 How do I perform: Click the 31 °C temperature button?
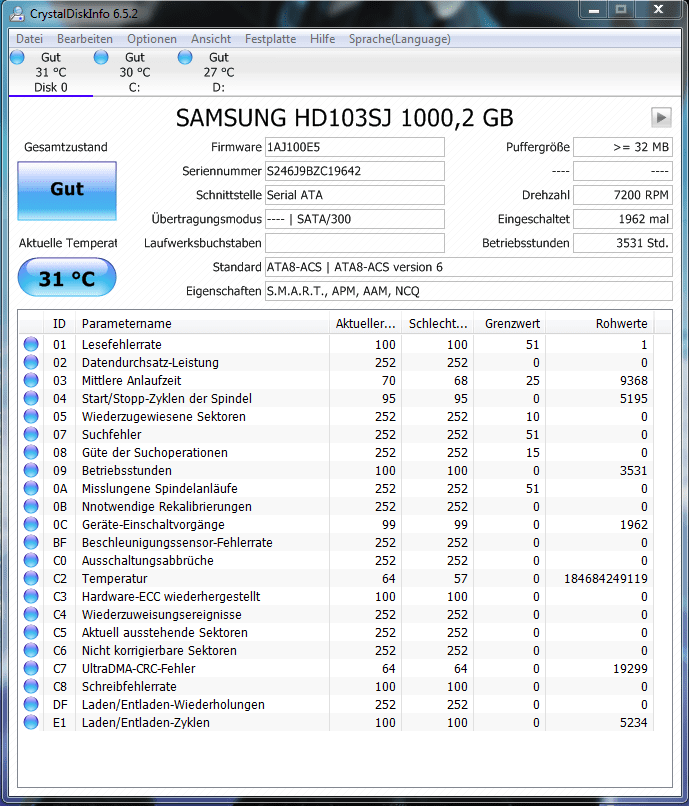coord(67,278)
